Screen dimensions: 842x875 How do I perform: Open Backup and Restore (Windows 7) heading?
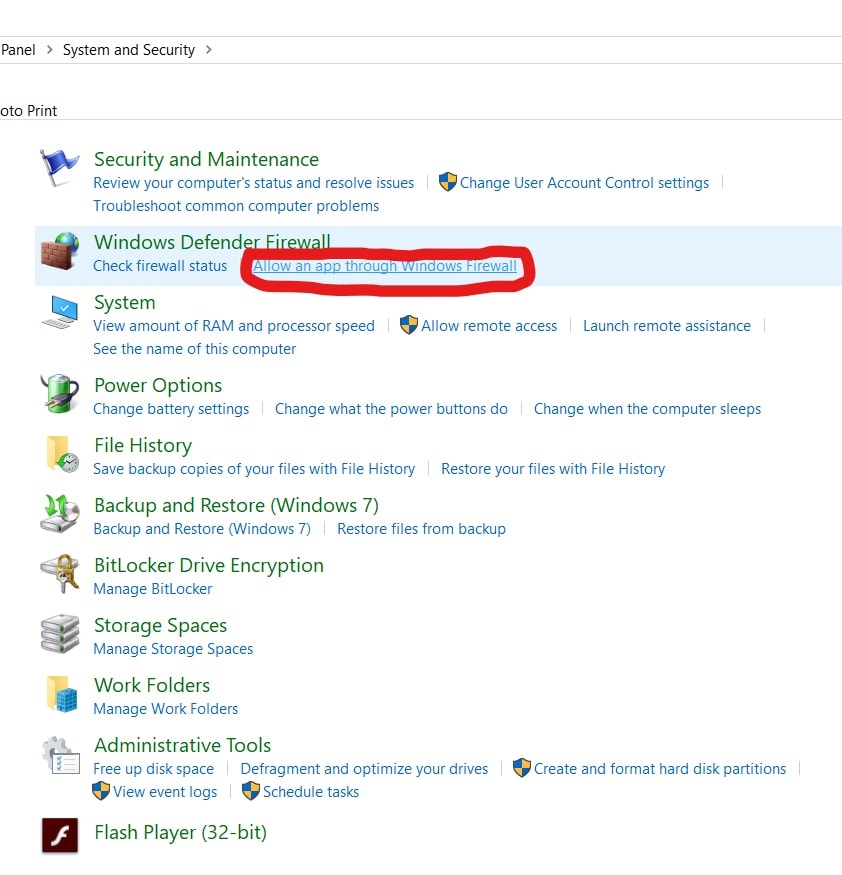[236, 506]
